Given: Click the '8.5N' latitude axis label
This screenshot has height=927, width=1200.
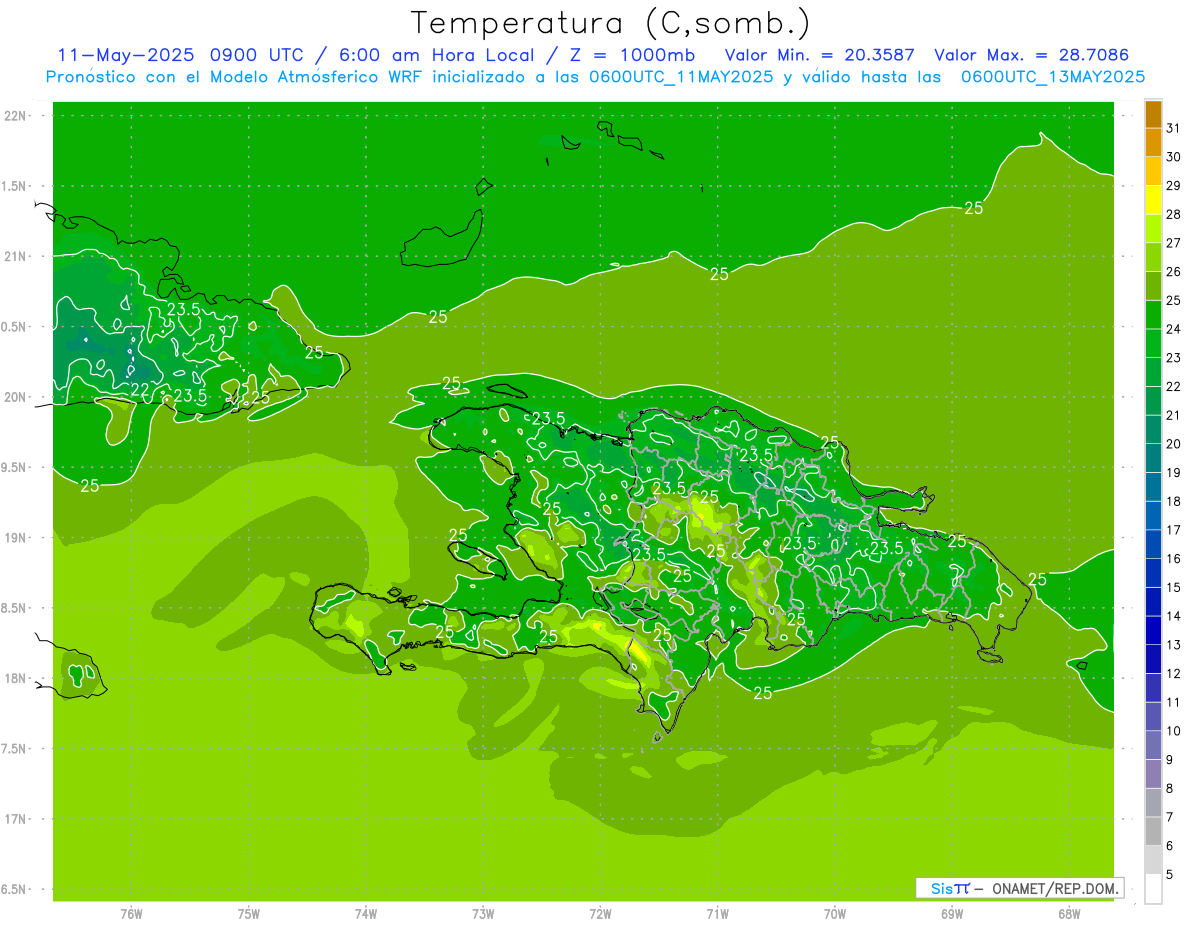Looking at the screenshot, I should click(x=15, y=608).
